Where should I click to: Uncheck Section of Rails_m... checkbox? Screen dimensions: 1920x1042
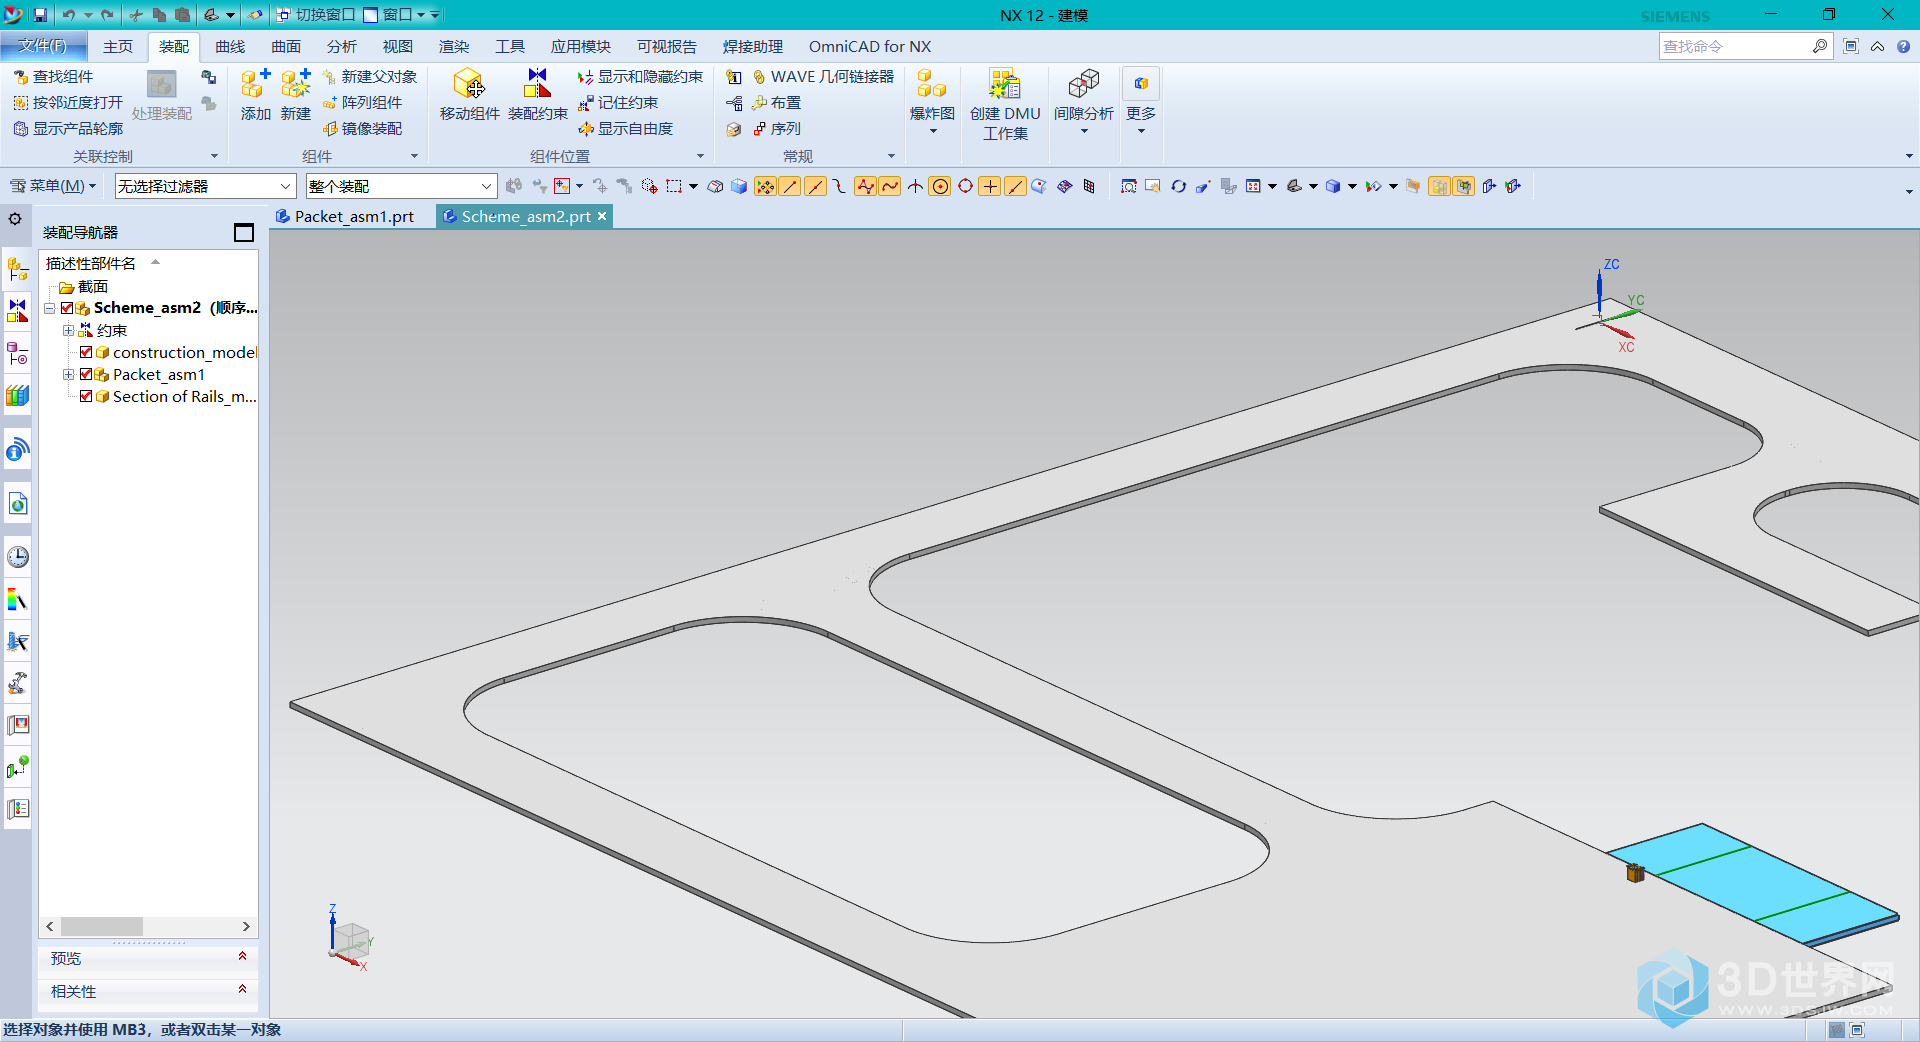click(86, 396)
